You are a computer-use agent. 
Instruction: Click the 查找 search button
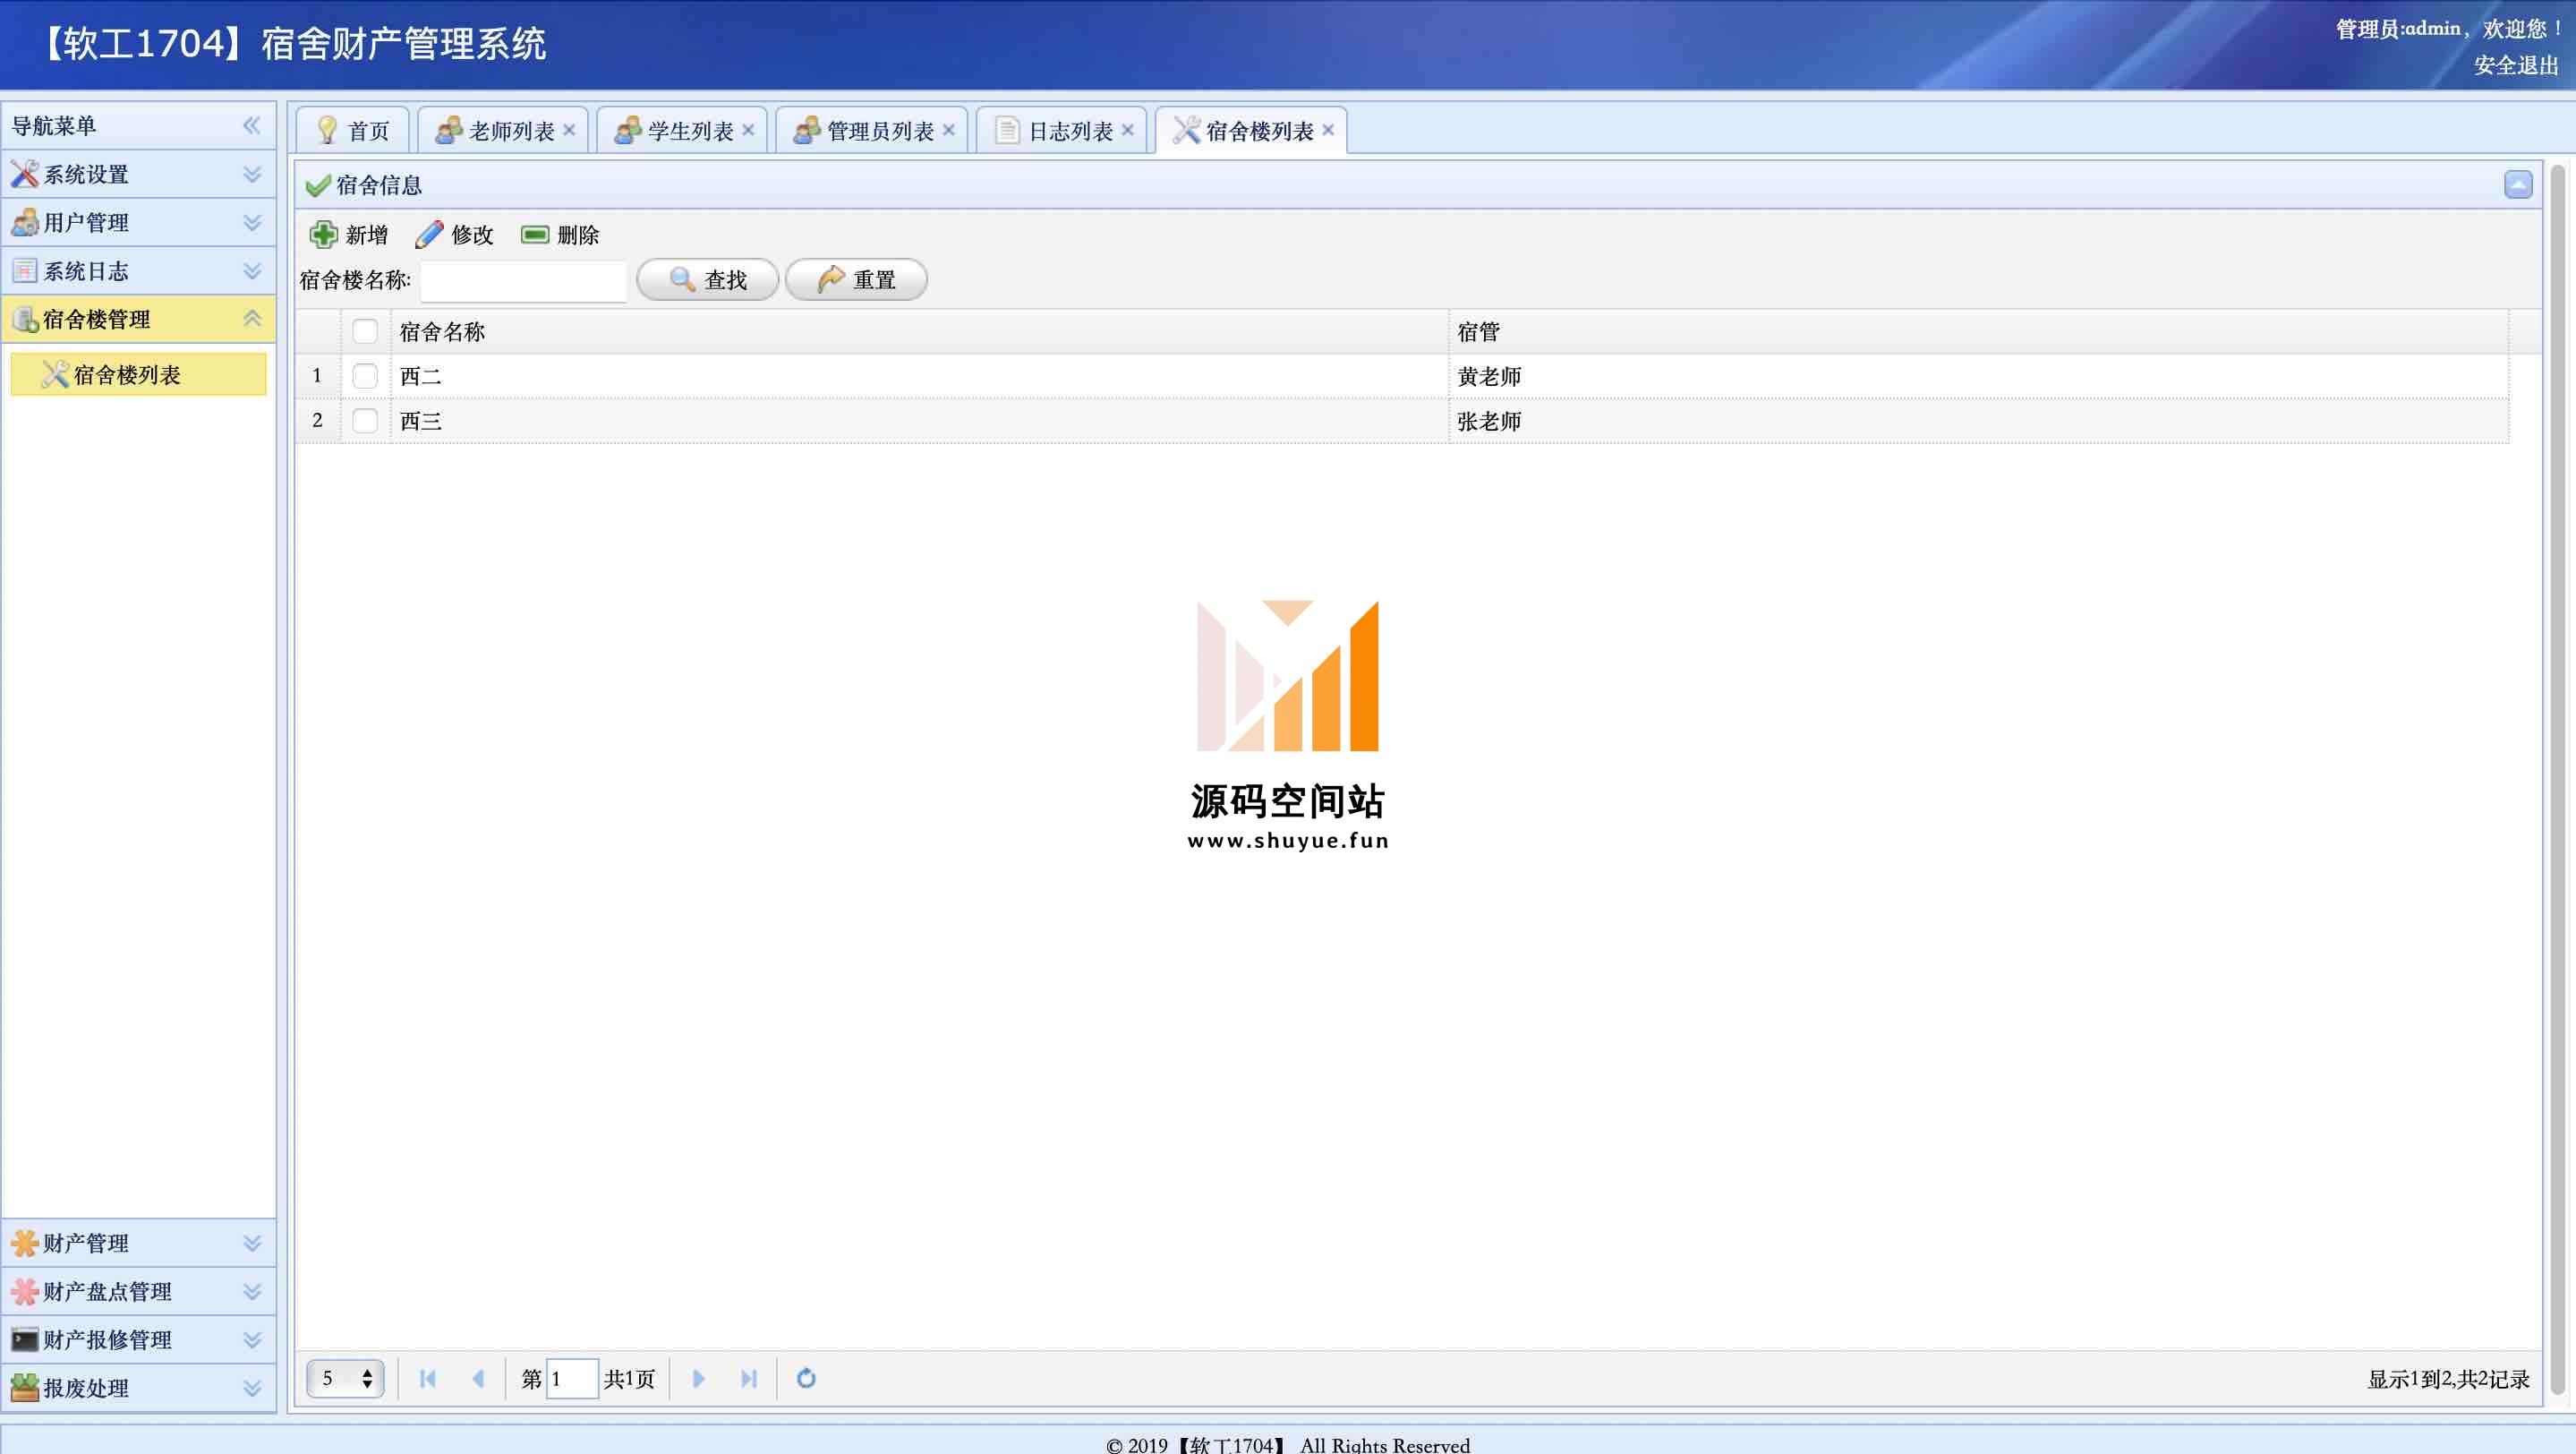coord(707,280)
